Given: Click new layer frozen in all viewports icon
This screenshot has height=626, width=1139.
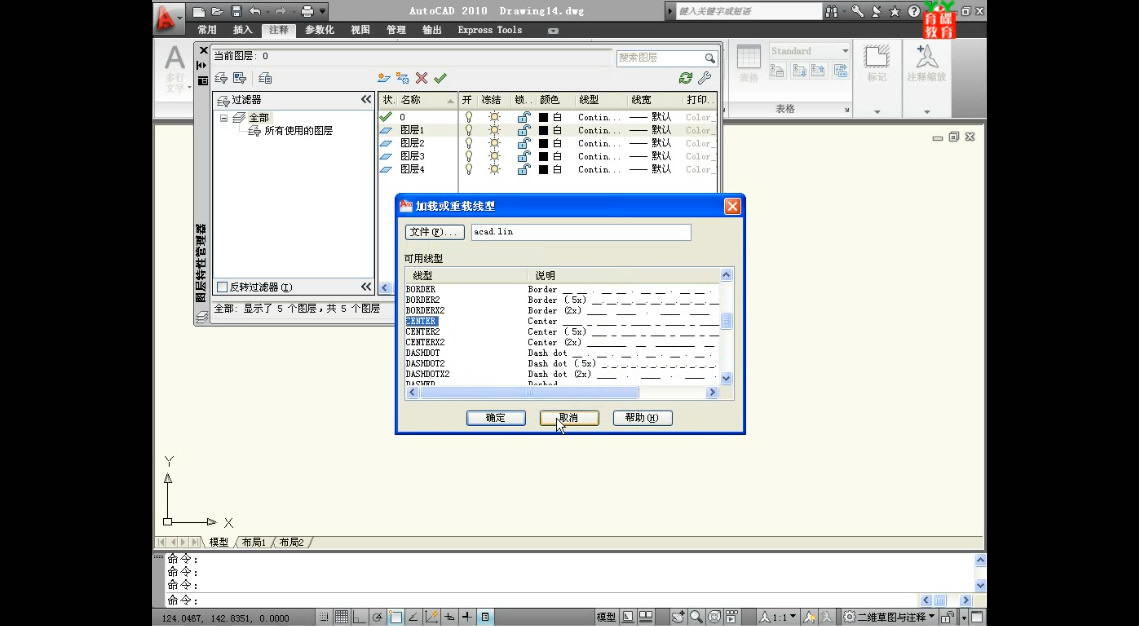Looking at the screenshot, I should point(402,78).
